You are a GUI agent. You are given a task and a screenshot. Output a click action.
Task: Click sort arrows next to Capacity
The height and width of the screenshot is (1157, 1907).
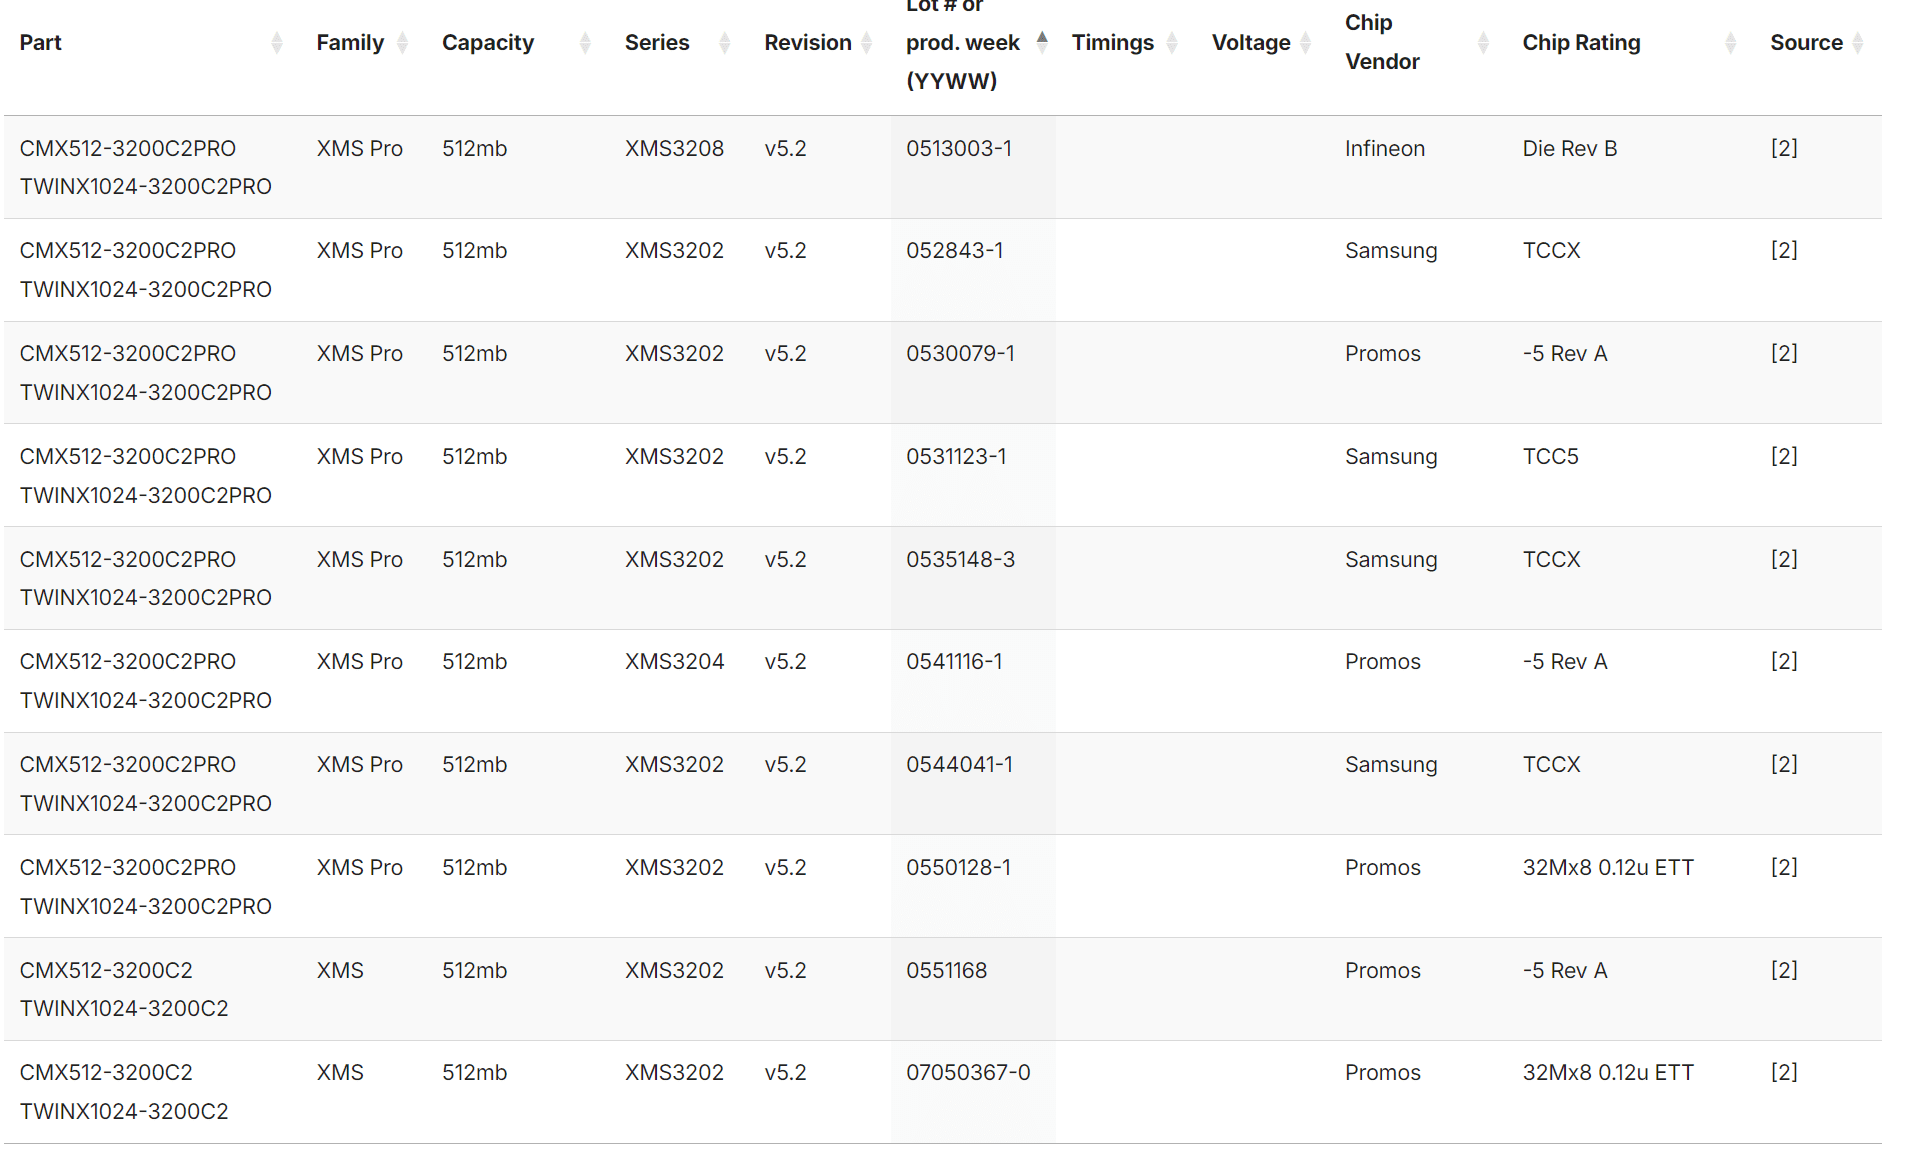tap(585, 43)
